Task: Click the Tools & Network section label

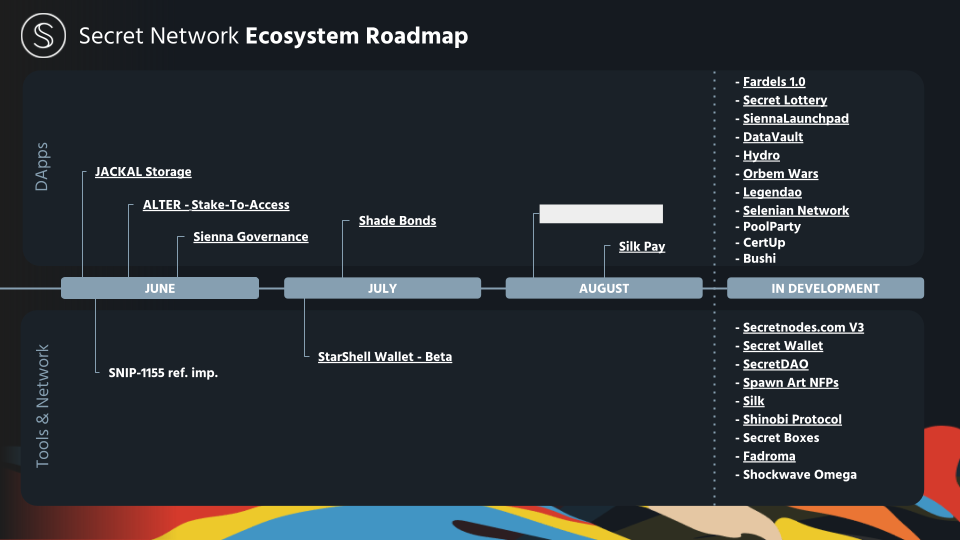Action: point(42,406)
